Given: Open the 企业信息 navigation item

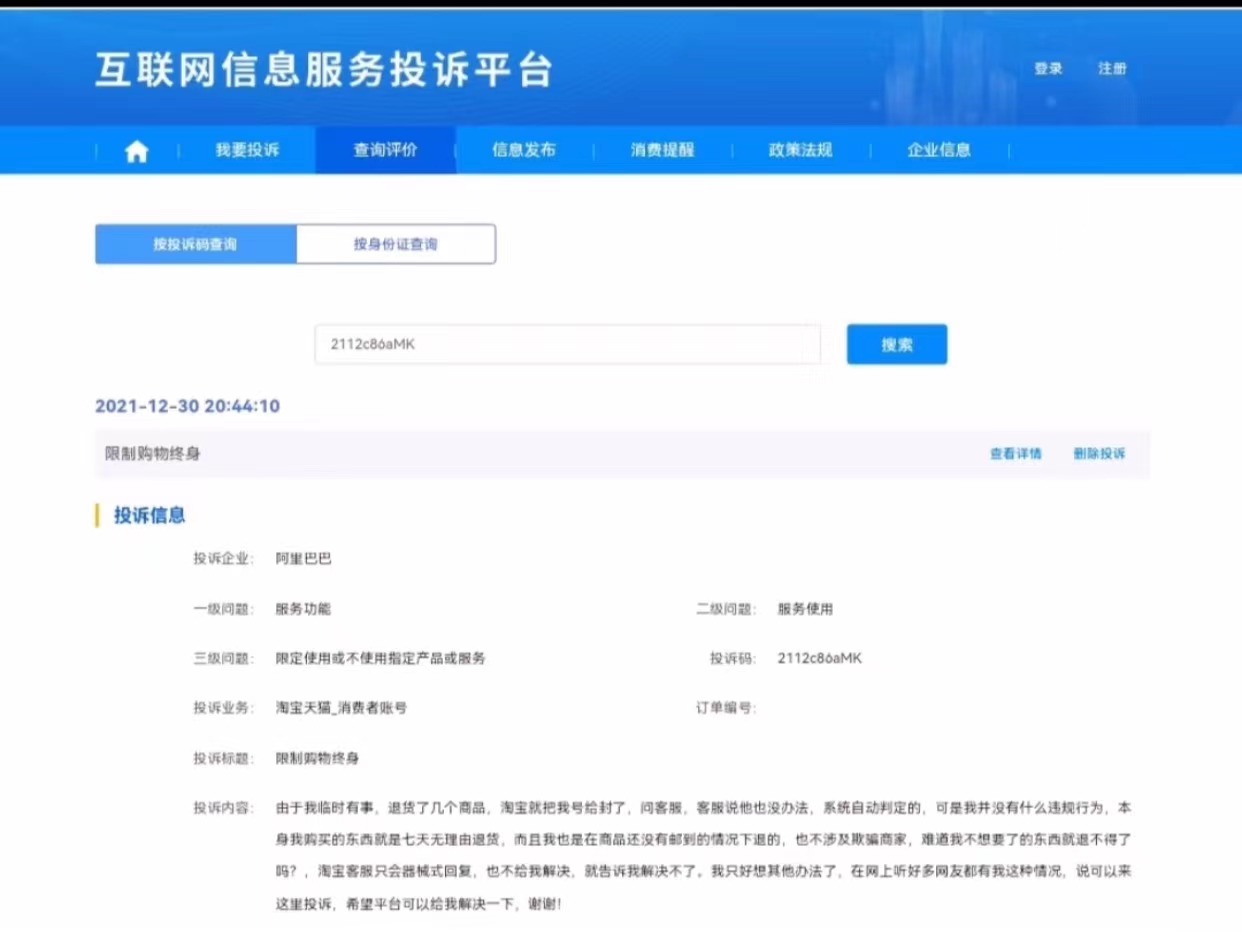Looking at the screenshot, I should coord(938,151).
